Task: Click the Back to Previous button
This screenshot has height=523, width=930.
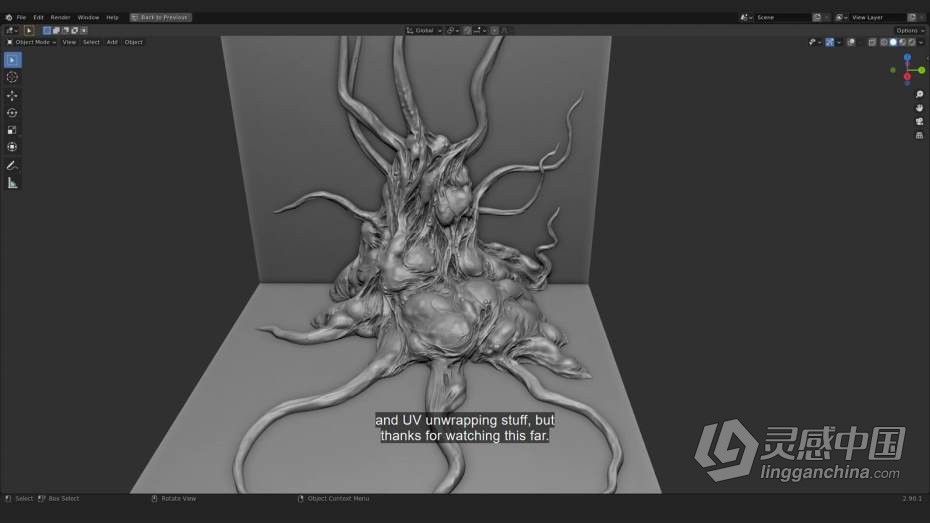Action: point(161,17)
